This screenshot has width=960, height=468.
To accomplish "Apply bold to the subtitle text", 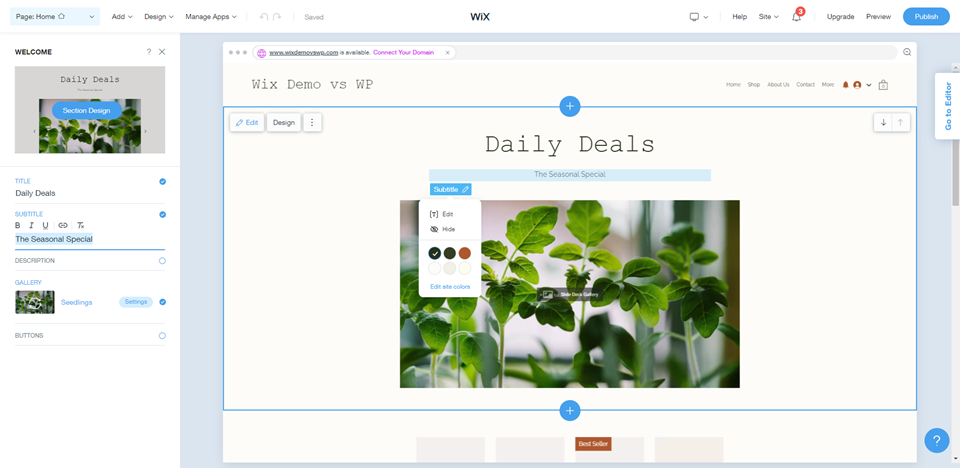I will pos(18,225).
